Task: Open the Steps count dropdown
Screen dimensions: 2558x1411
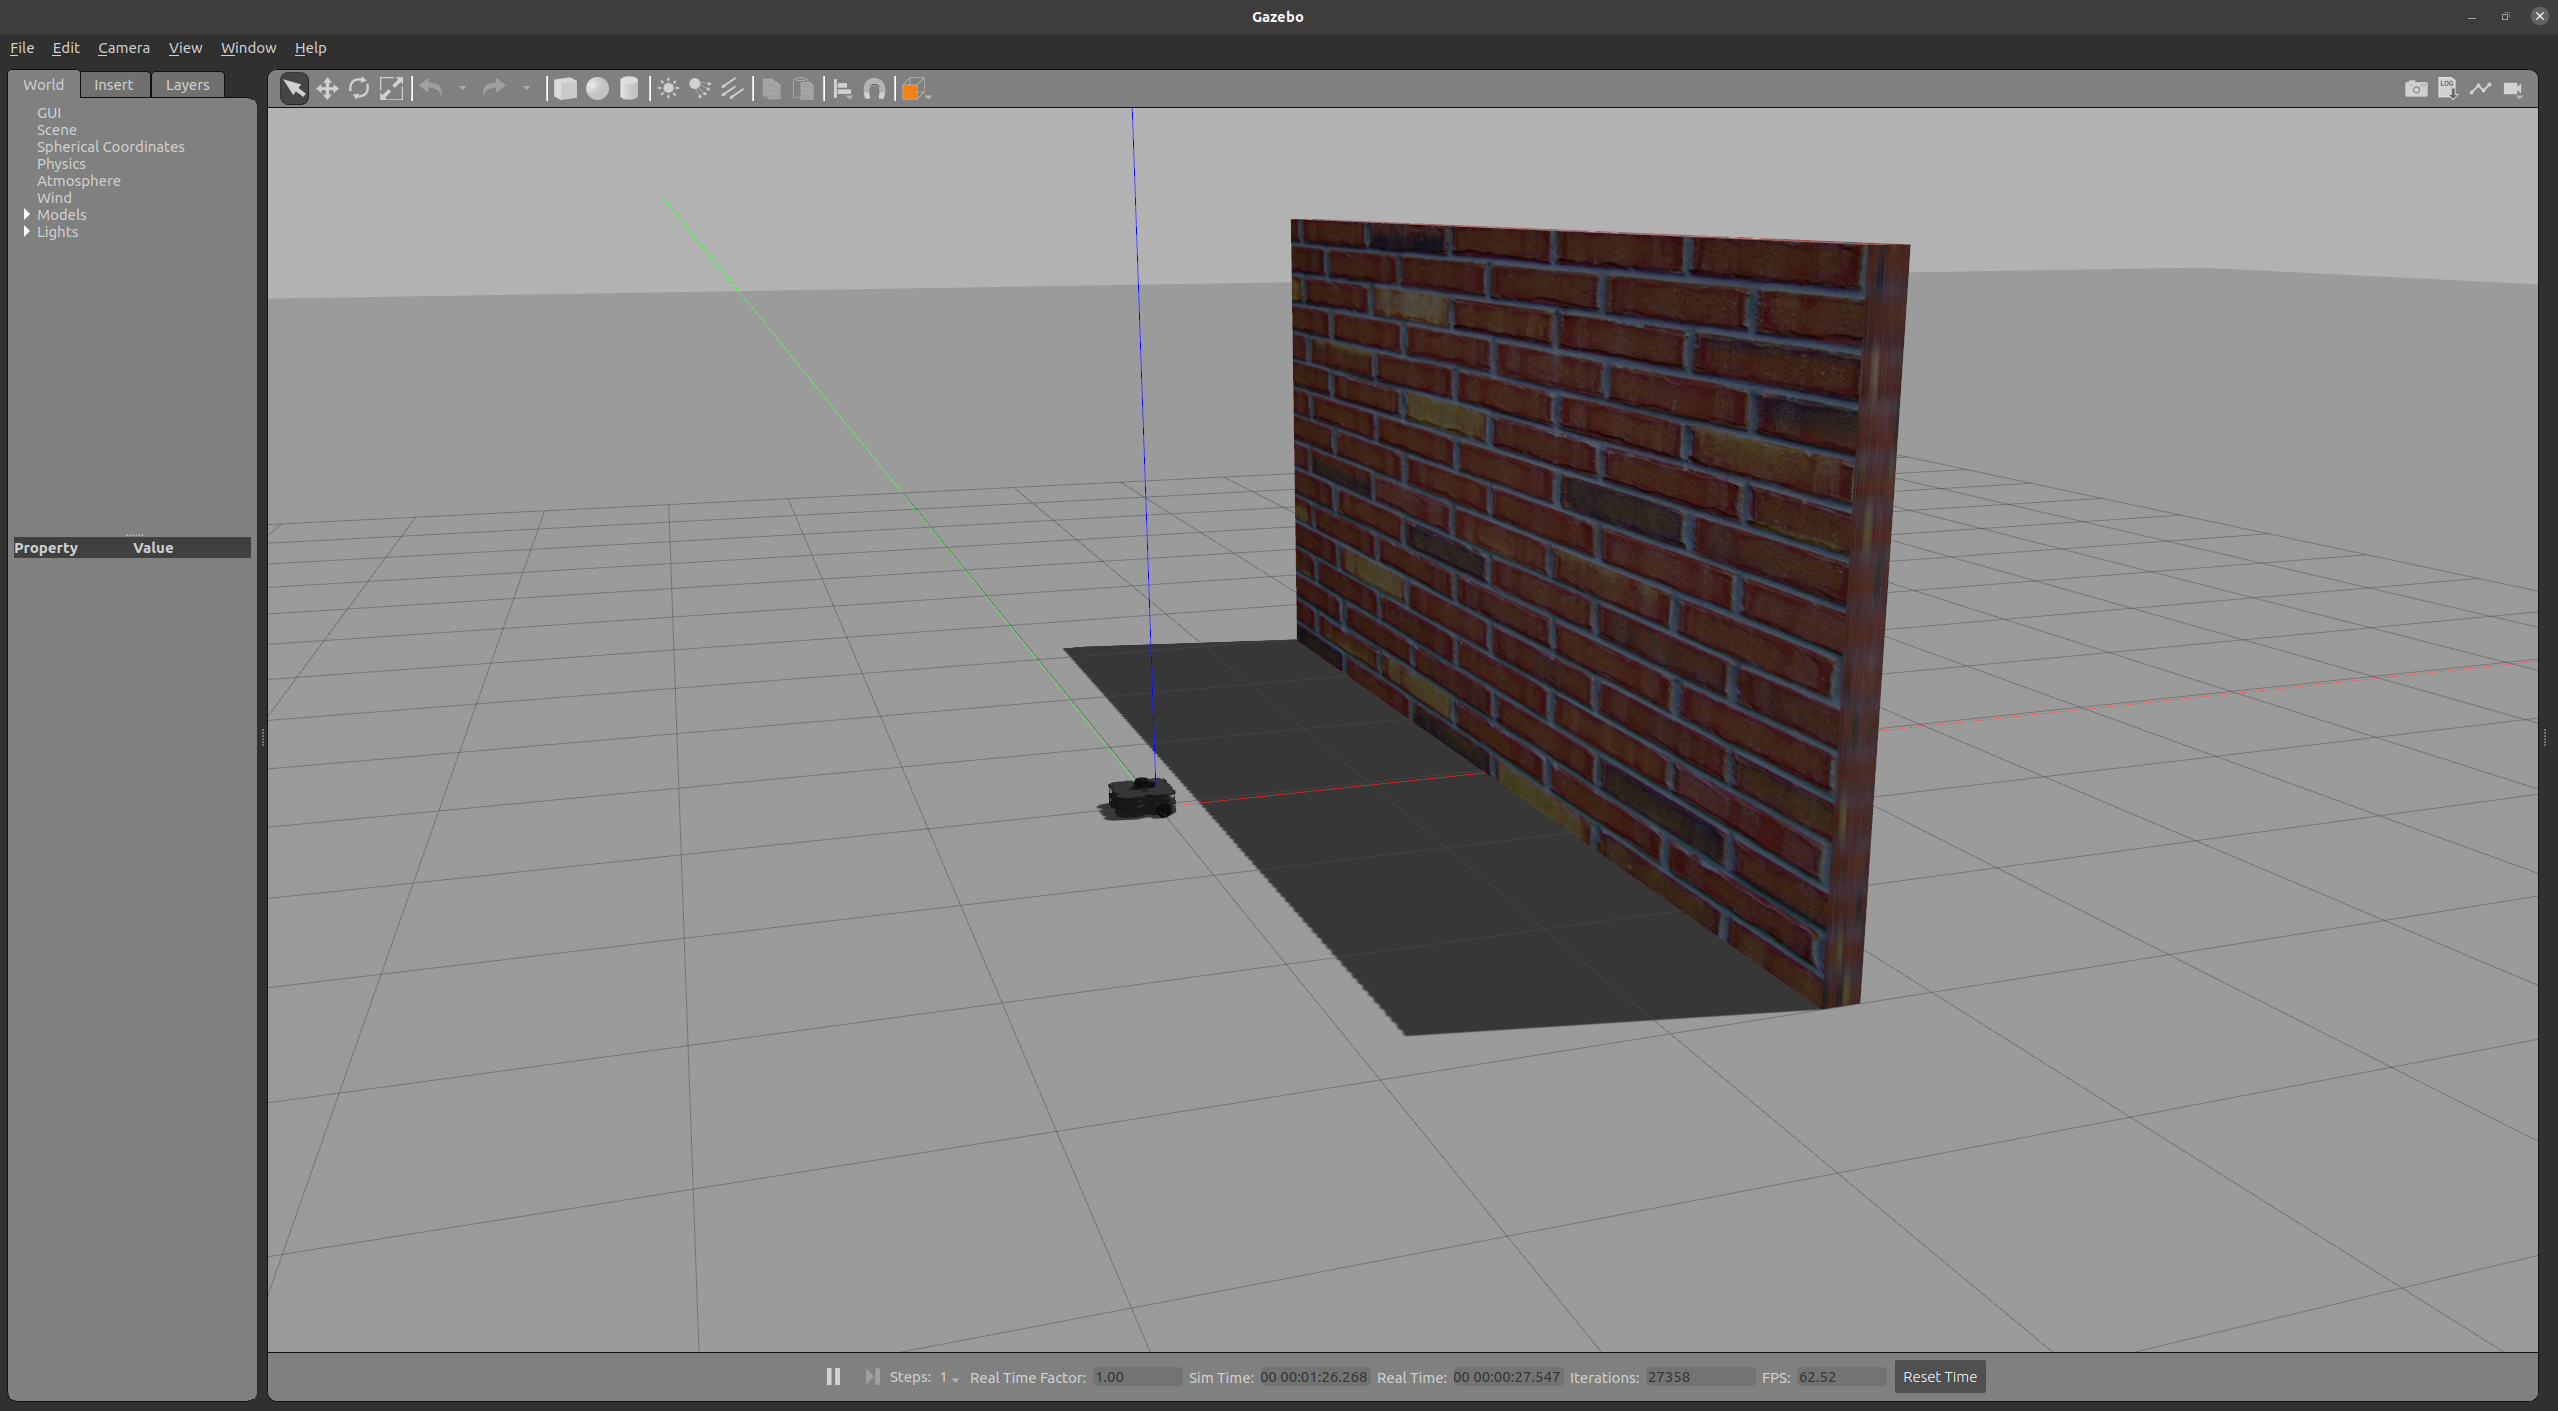Action: [x=949, y=1378]
